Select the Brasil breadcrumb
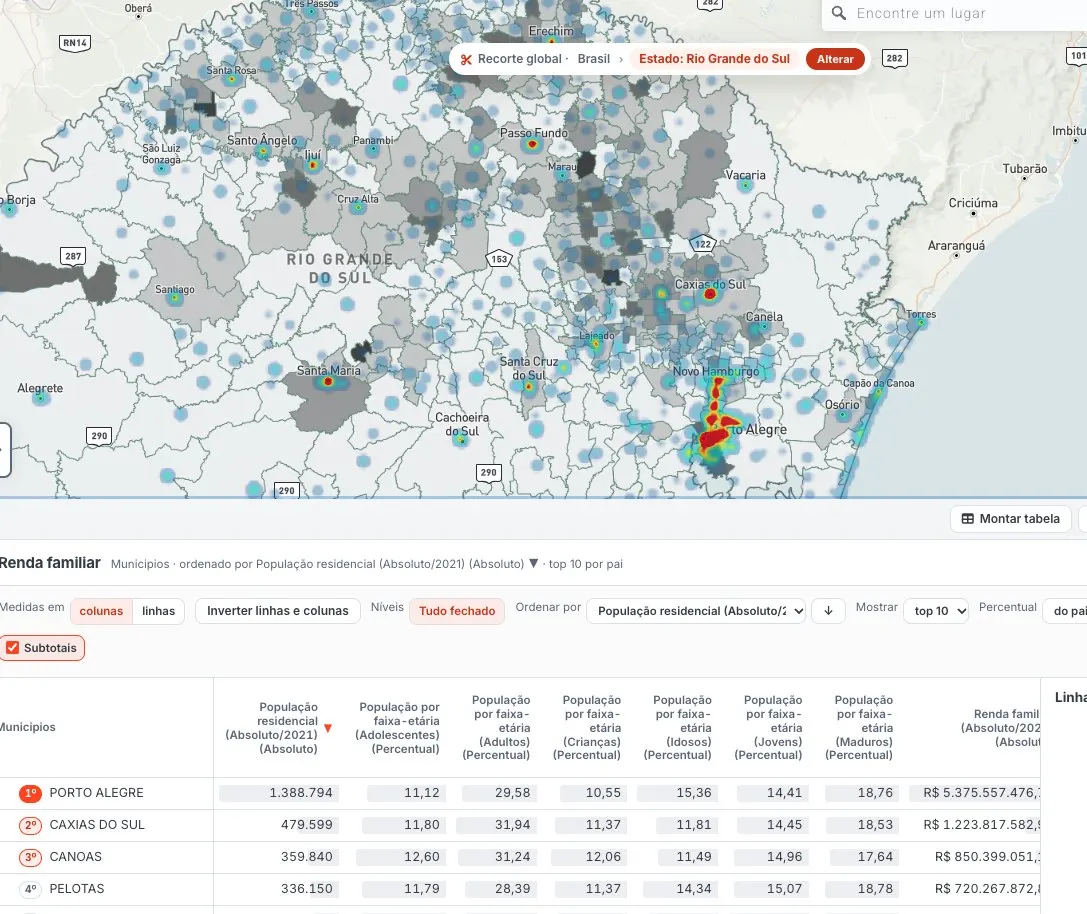Screen dimensions: 1087x914 [x=593, y=59]
